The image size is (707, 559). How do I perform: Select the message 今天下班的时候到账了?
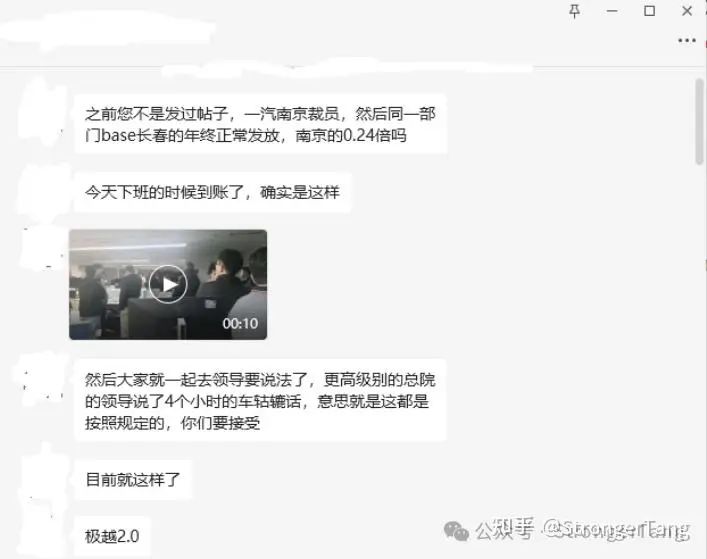tap(212, 192)
